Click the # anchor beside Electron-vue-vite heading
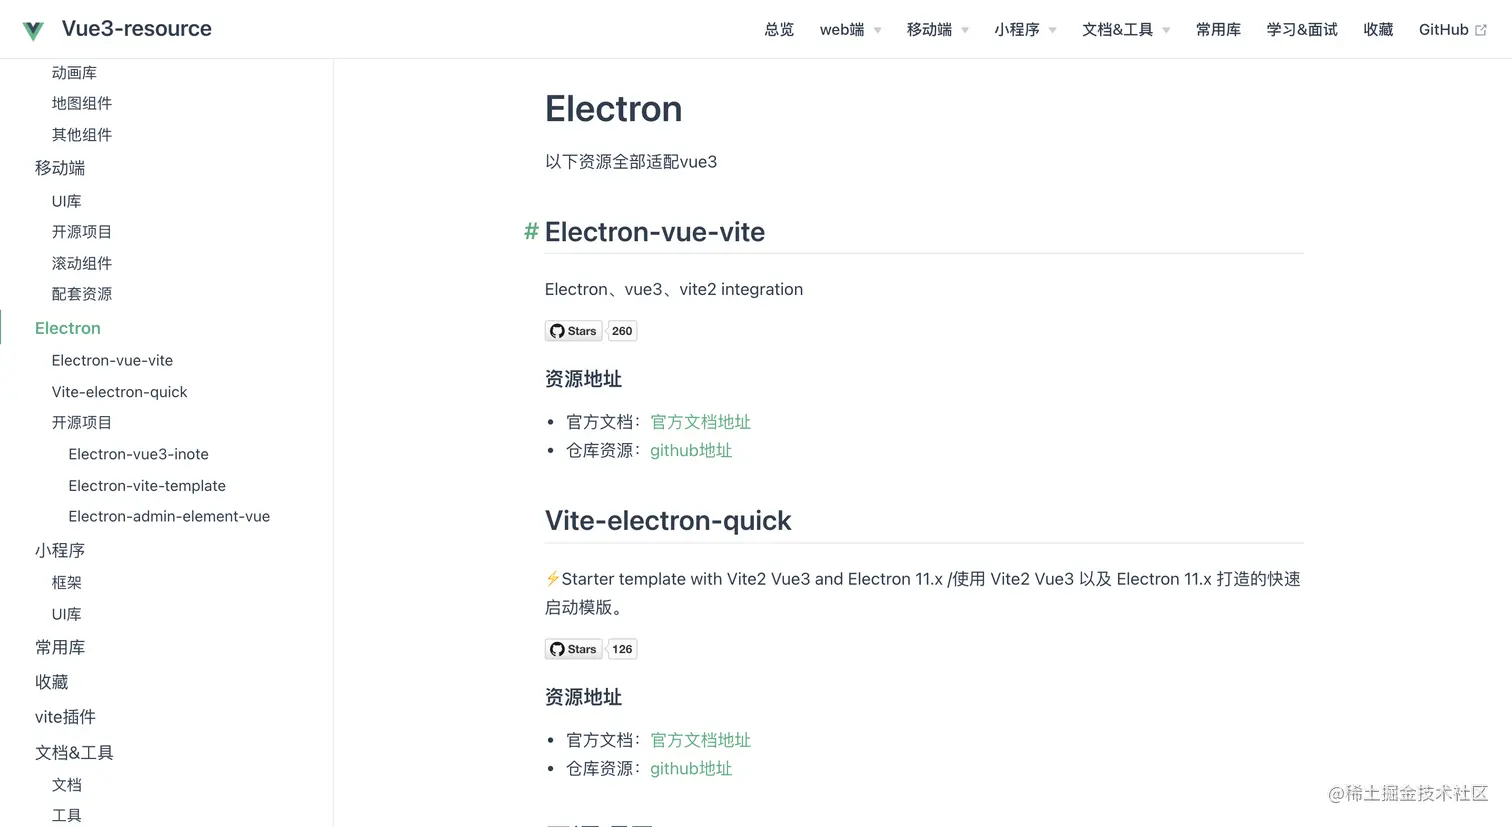1512x827 pixels. click(531, 232)
